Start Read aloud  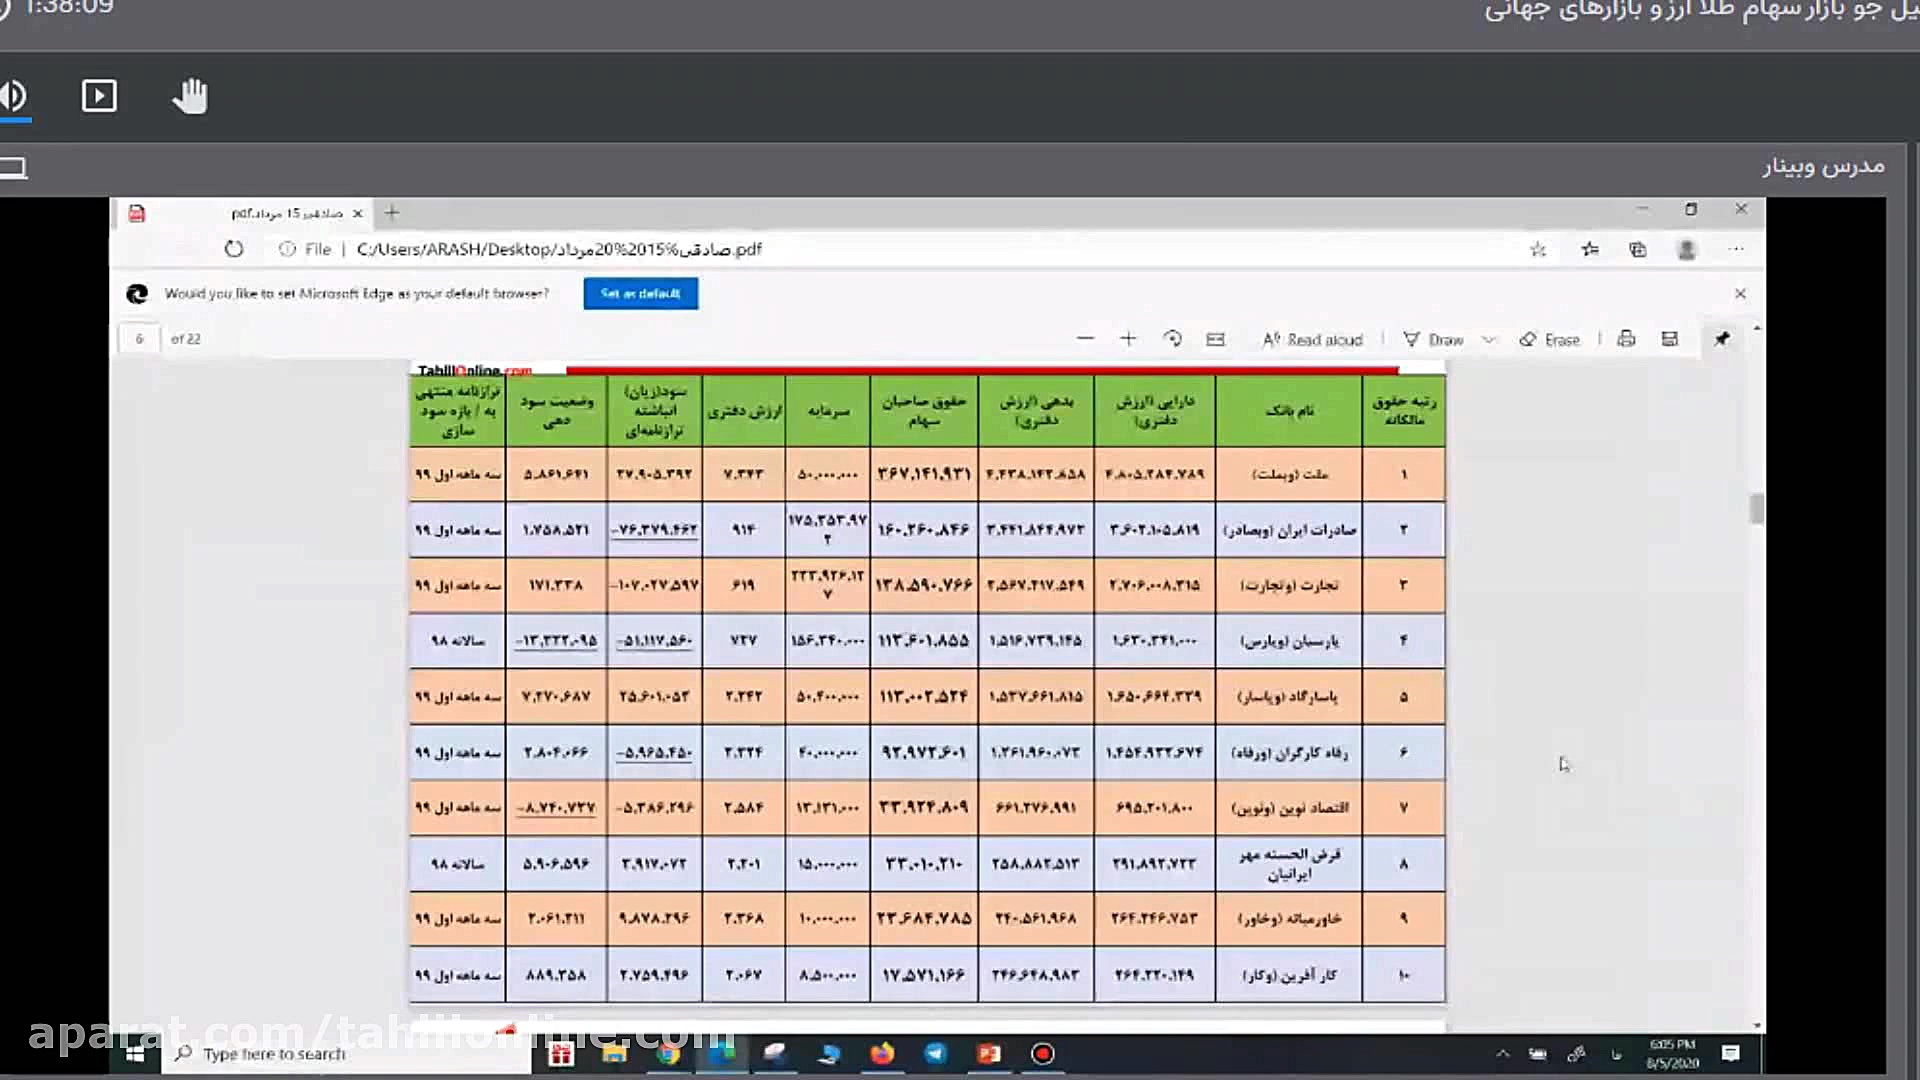click(1312, 339)
